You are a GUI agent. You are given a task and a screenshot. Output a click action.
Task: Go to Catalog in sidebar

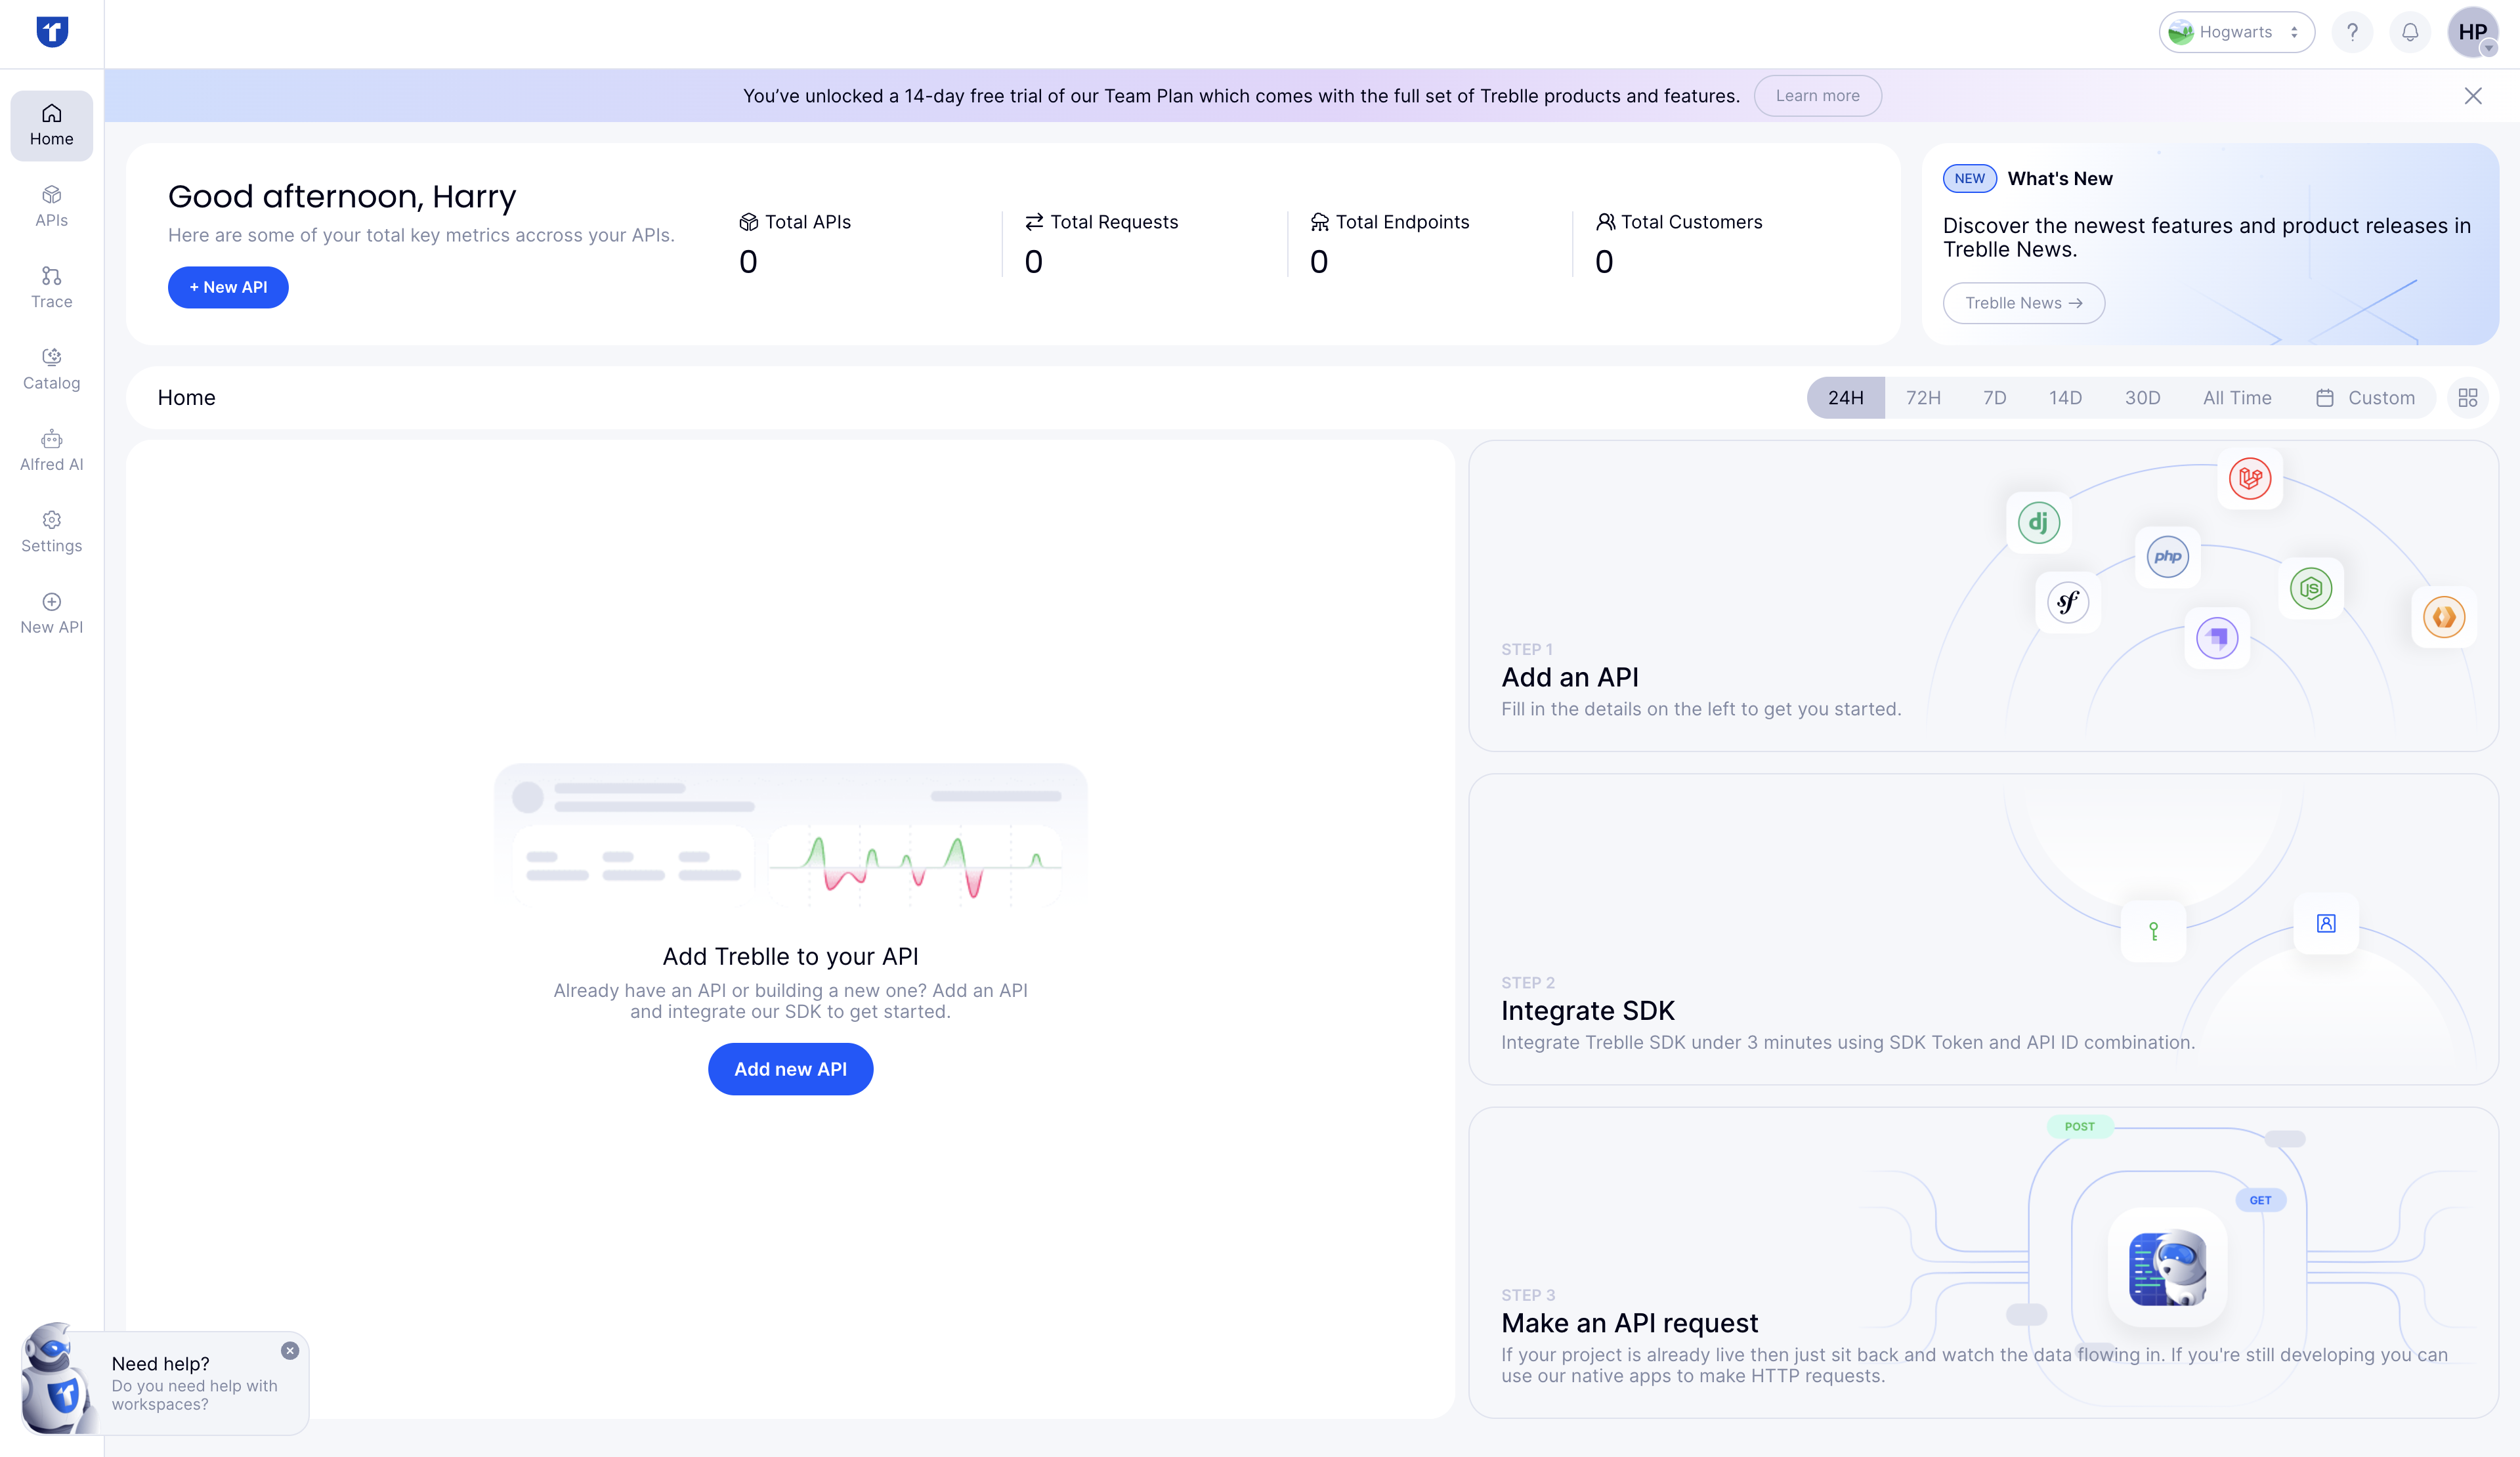[x=51, y=369]
